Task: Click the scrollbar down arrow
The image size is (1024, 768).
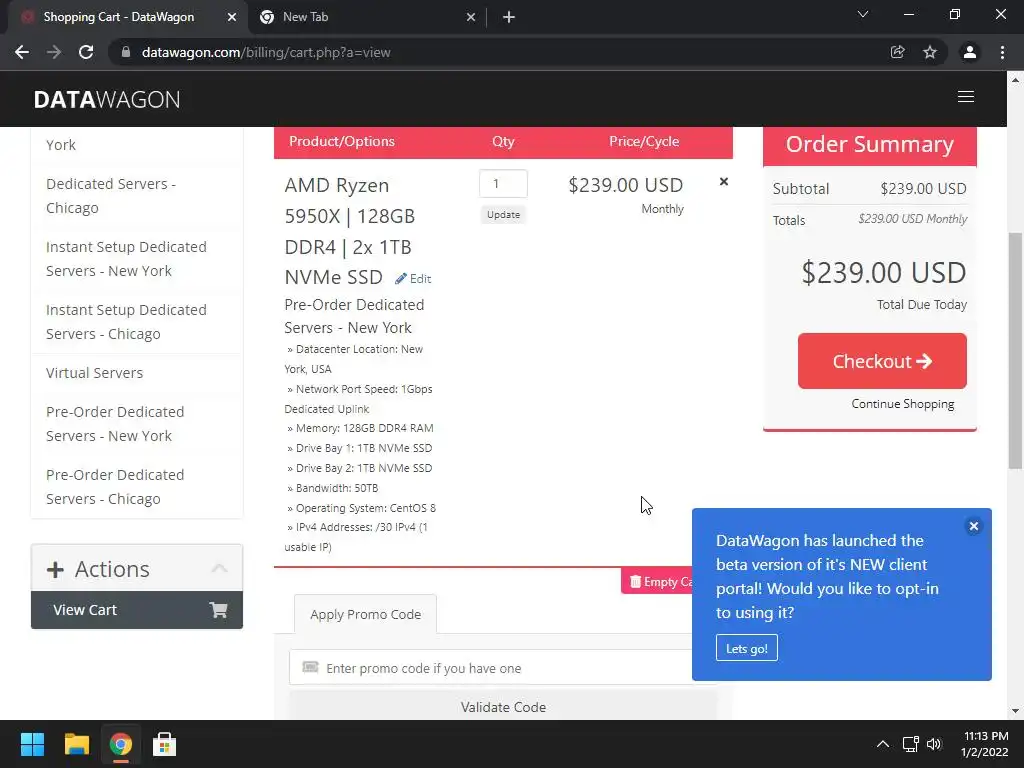Action: point(1015,711)
